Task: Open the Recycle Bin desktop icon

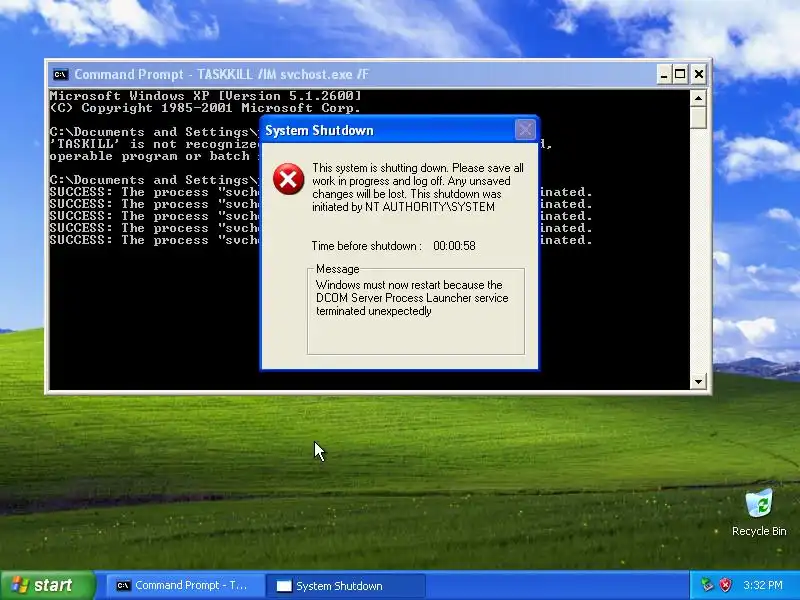Action: (x=759, y=512)
